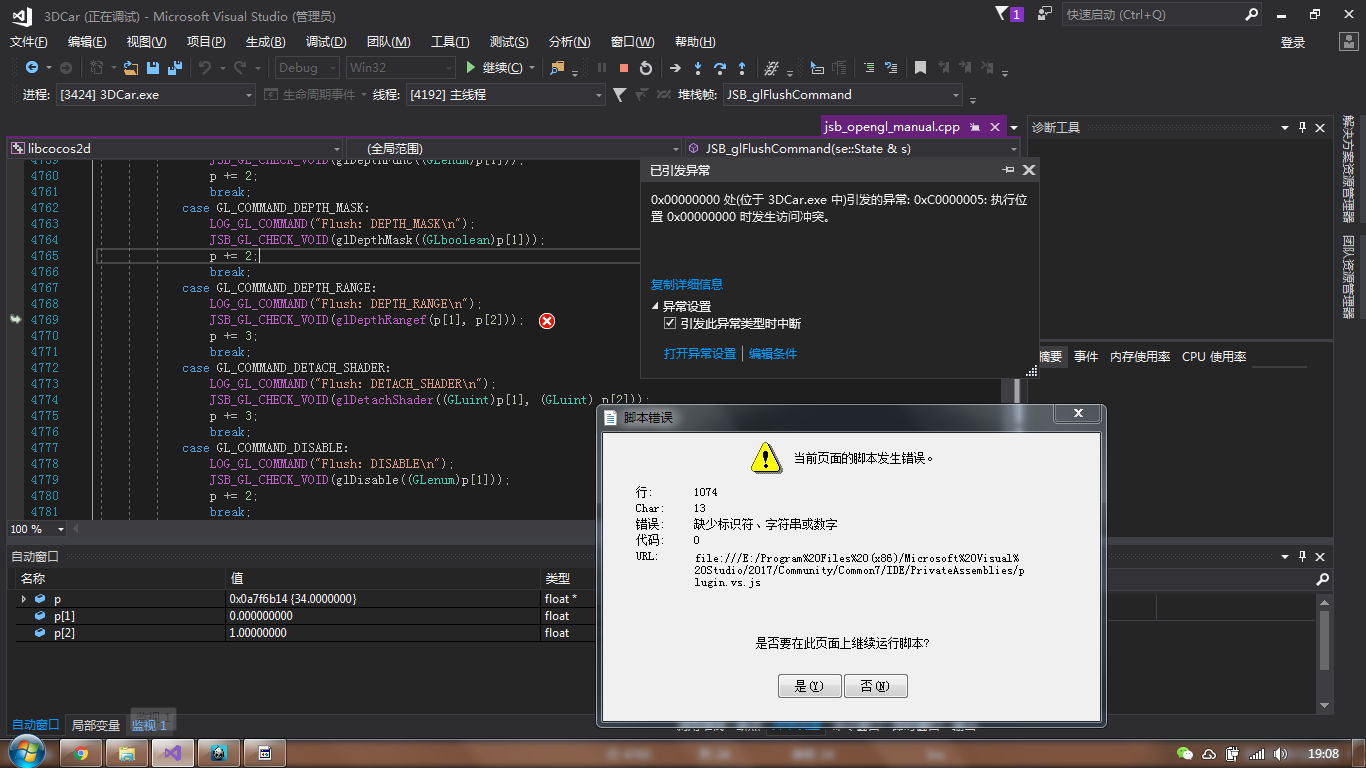Close the script error dialog
The height and width of the screenshot is (768, 1366).
1078,414
